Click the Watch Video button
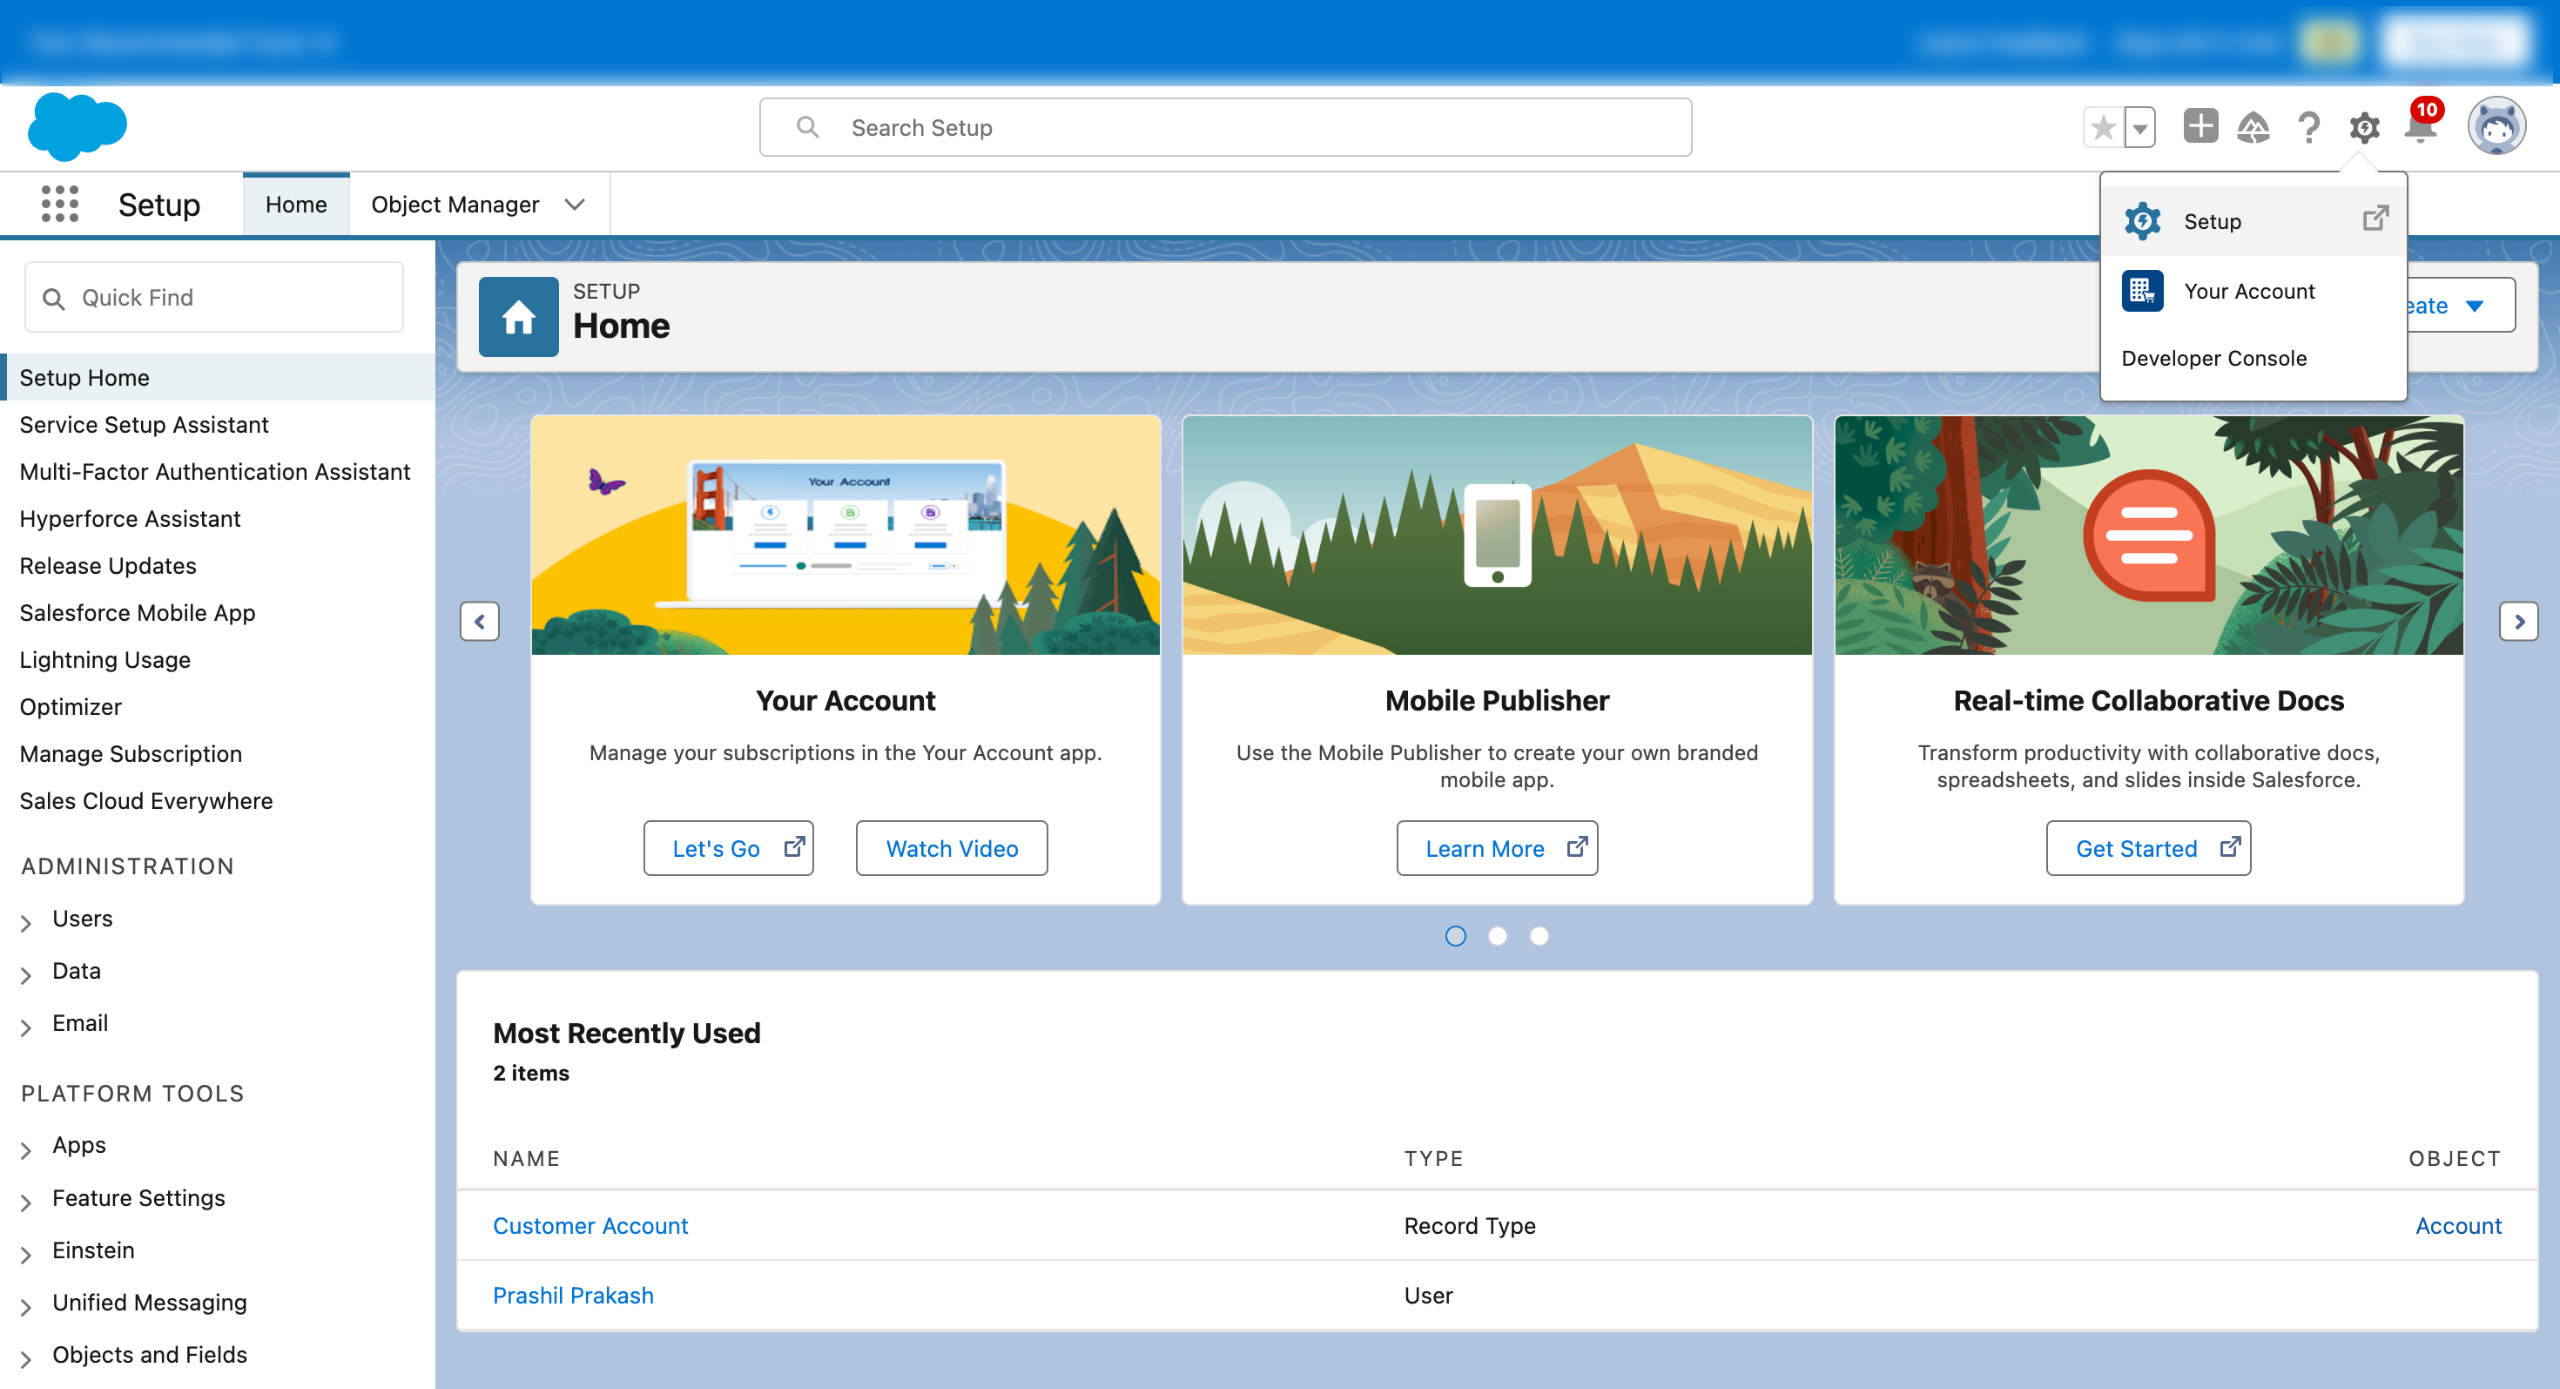 (951, 848)
